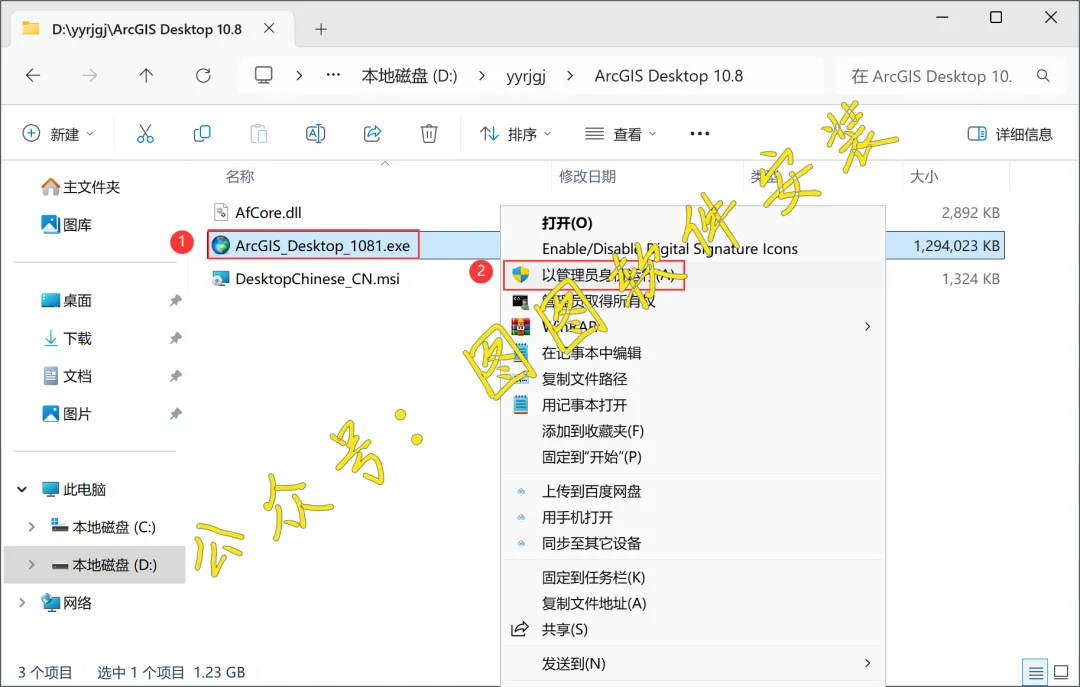The height and width of the screenshot is (687, 1080).
Task: Expand 本地磁盘 (D:) in the tree
Action: coord(32,565)
